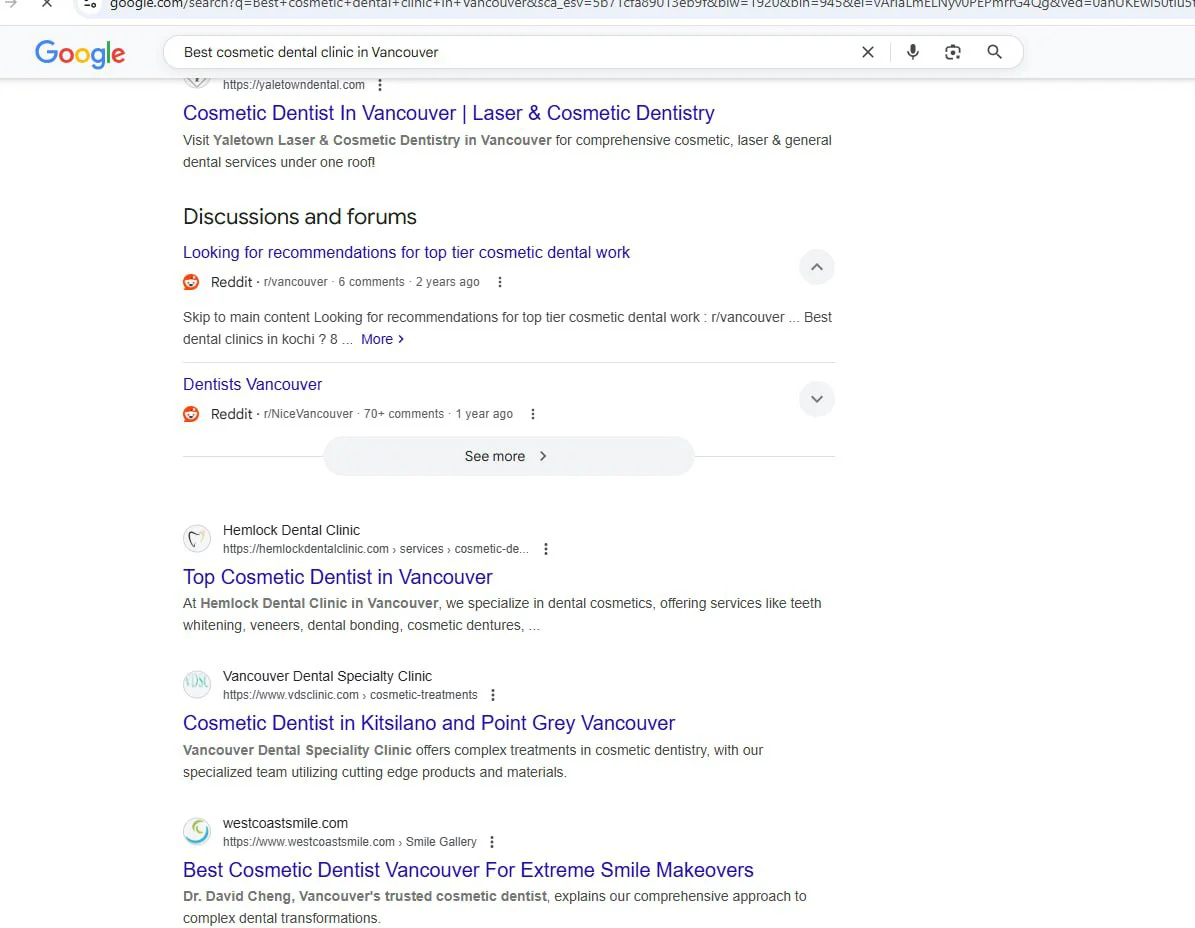
Task: Collapse the cosmetic dental work discussion
Action: (816, 267)
